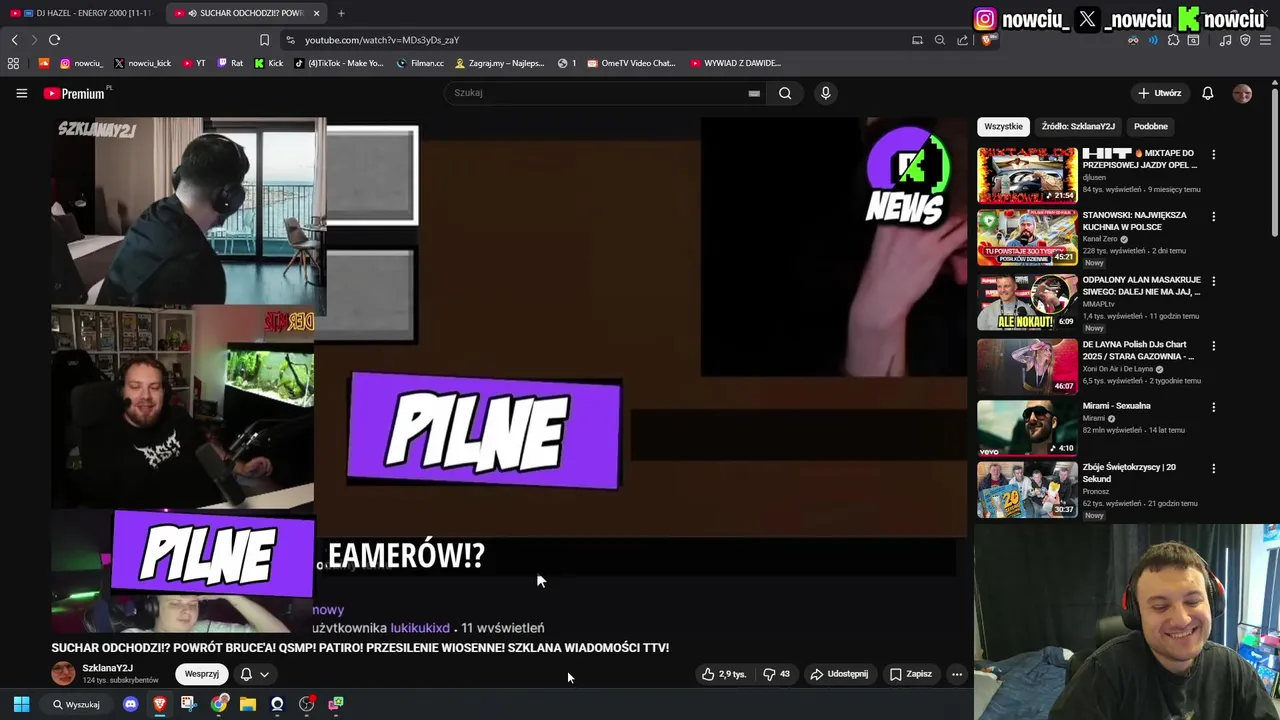Open Brave browser from the taskbar
The width and height of the screenshot is (1280, 720).
coord(159,704)
